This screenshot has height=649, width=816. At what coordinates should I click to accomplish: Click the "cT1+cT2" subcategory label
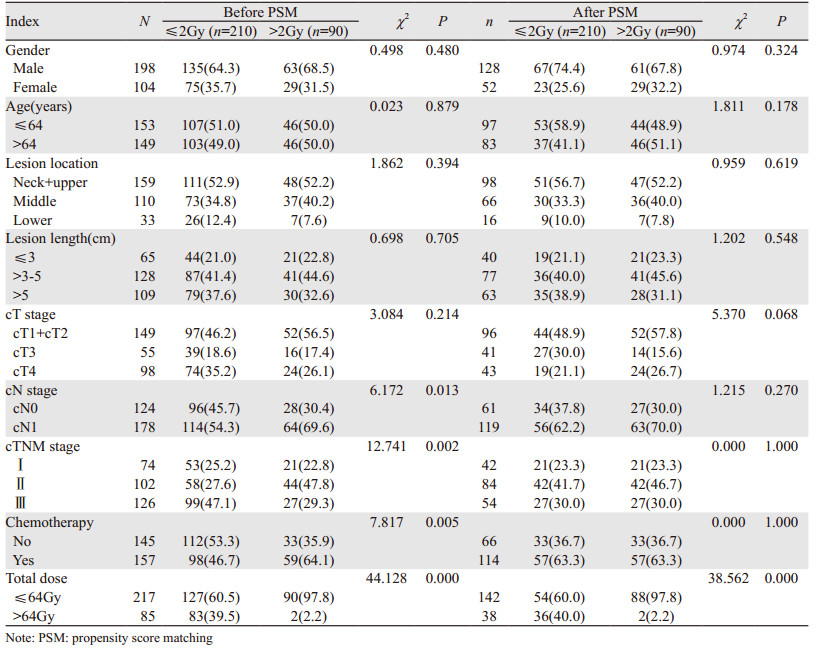(41, 332)
